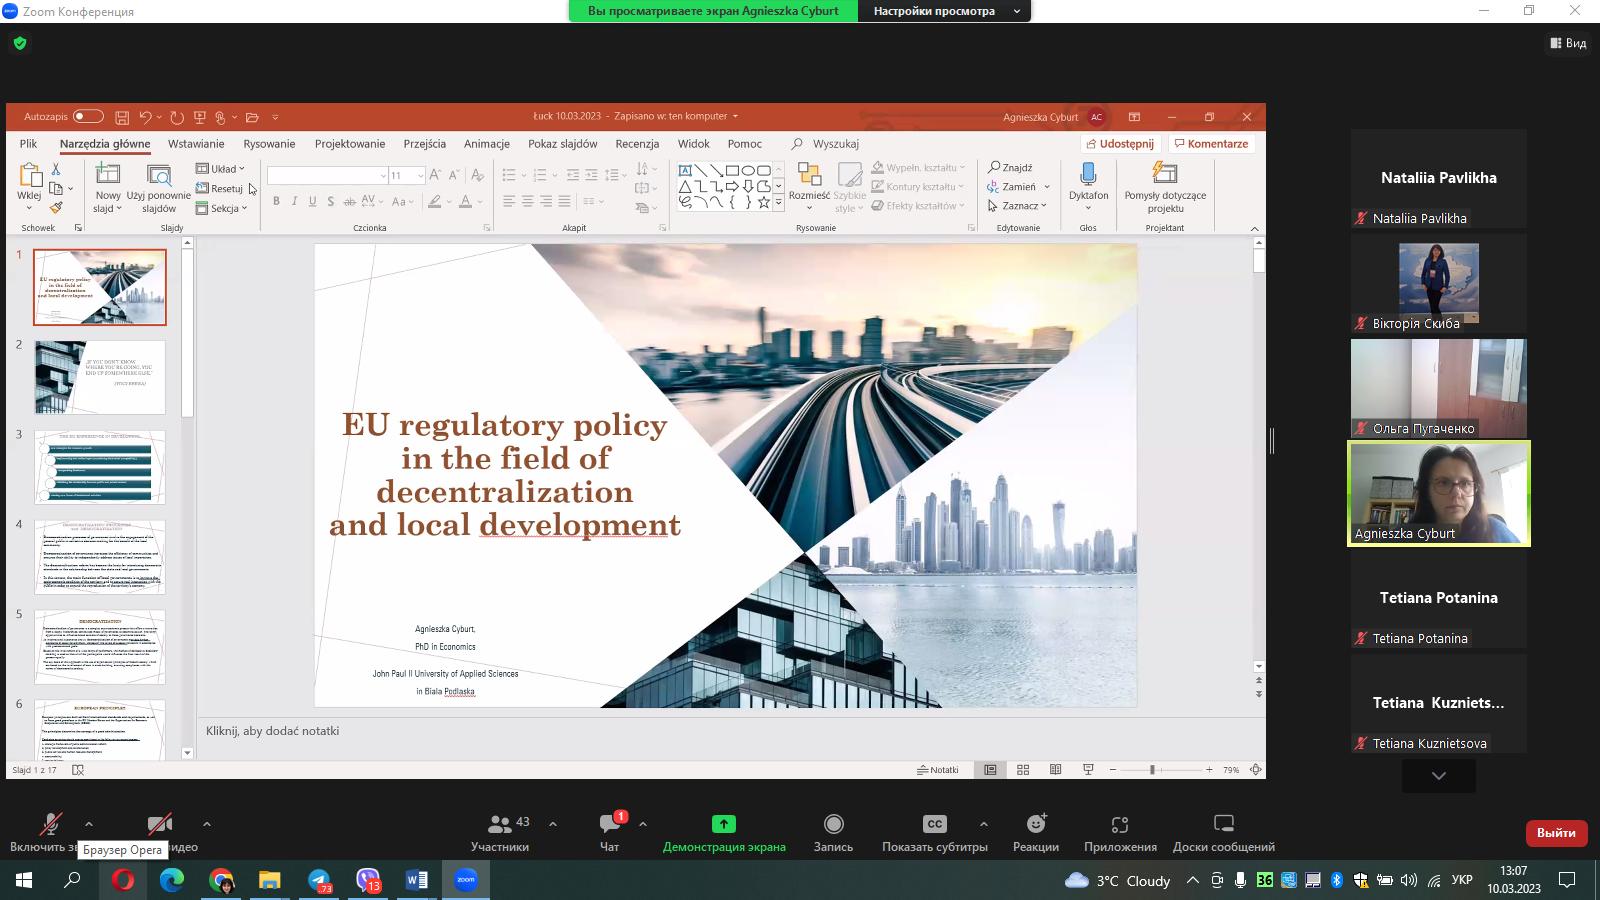Image resolution: width=1600 pixels, height=900 pixels.
Task: Turn on the camera video button
Action: (160, 825)
